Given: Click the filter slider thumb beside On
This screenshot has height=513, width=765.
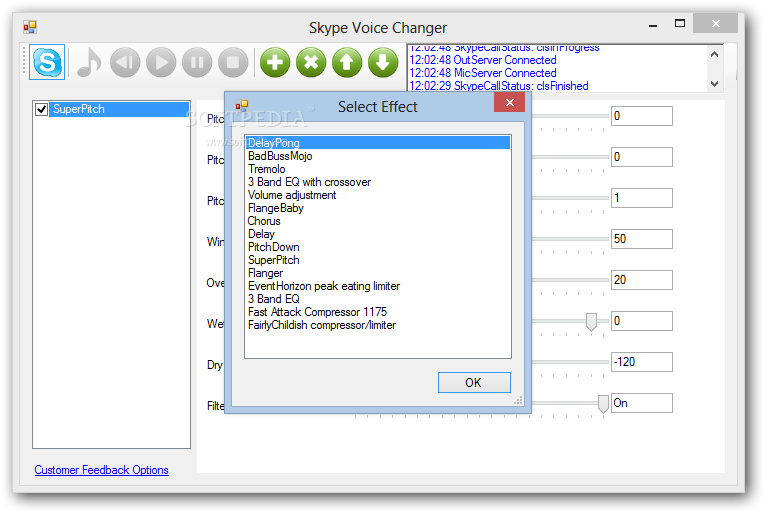Looking at the screenshot, I should click(x=604, y=404).
